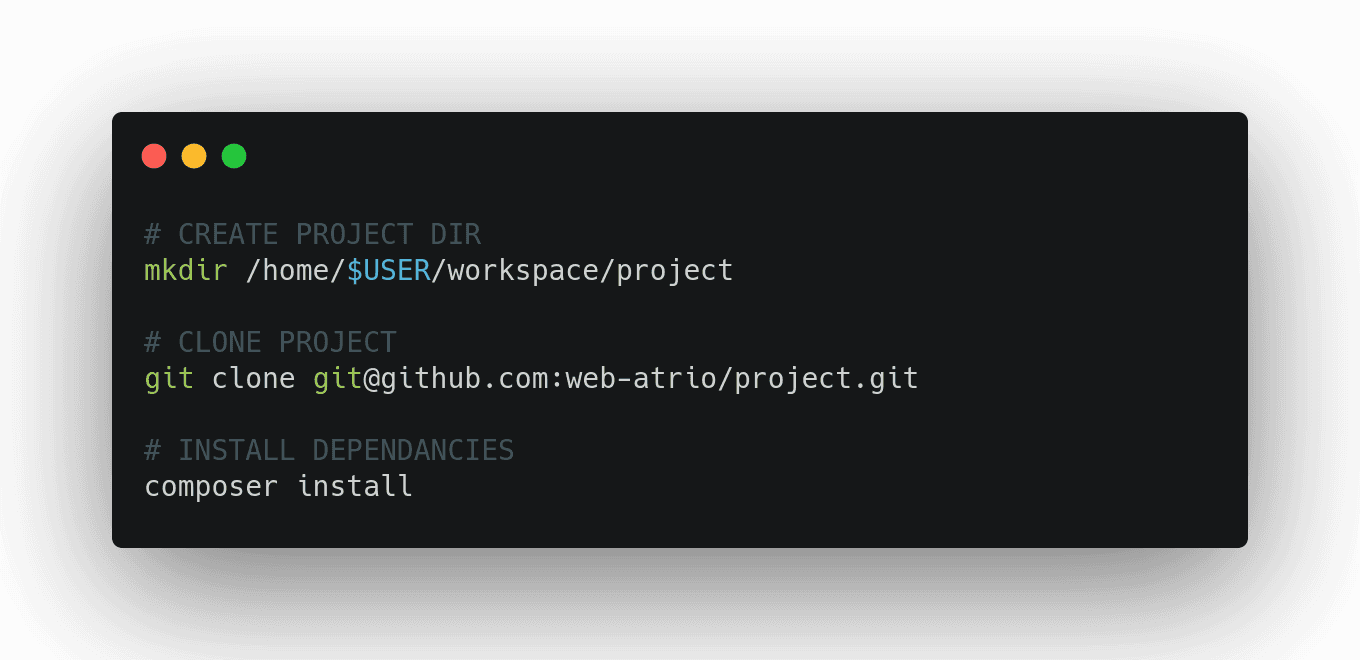Image resolution: width=1360 pixels, height=660 pixels.
Task: Click the web-atrio organization name
Action: point(641,379)
